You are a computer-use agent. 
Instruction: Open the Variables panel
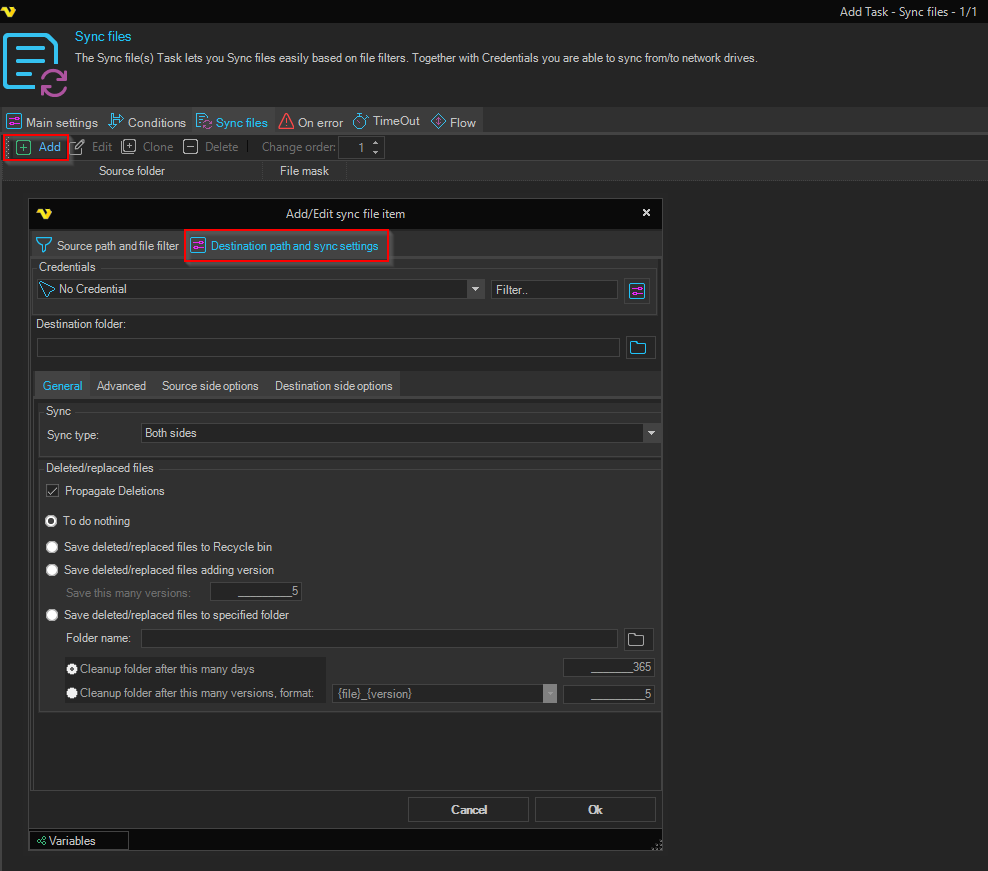(x=79, y=841)
